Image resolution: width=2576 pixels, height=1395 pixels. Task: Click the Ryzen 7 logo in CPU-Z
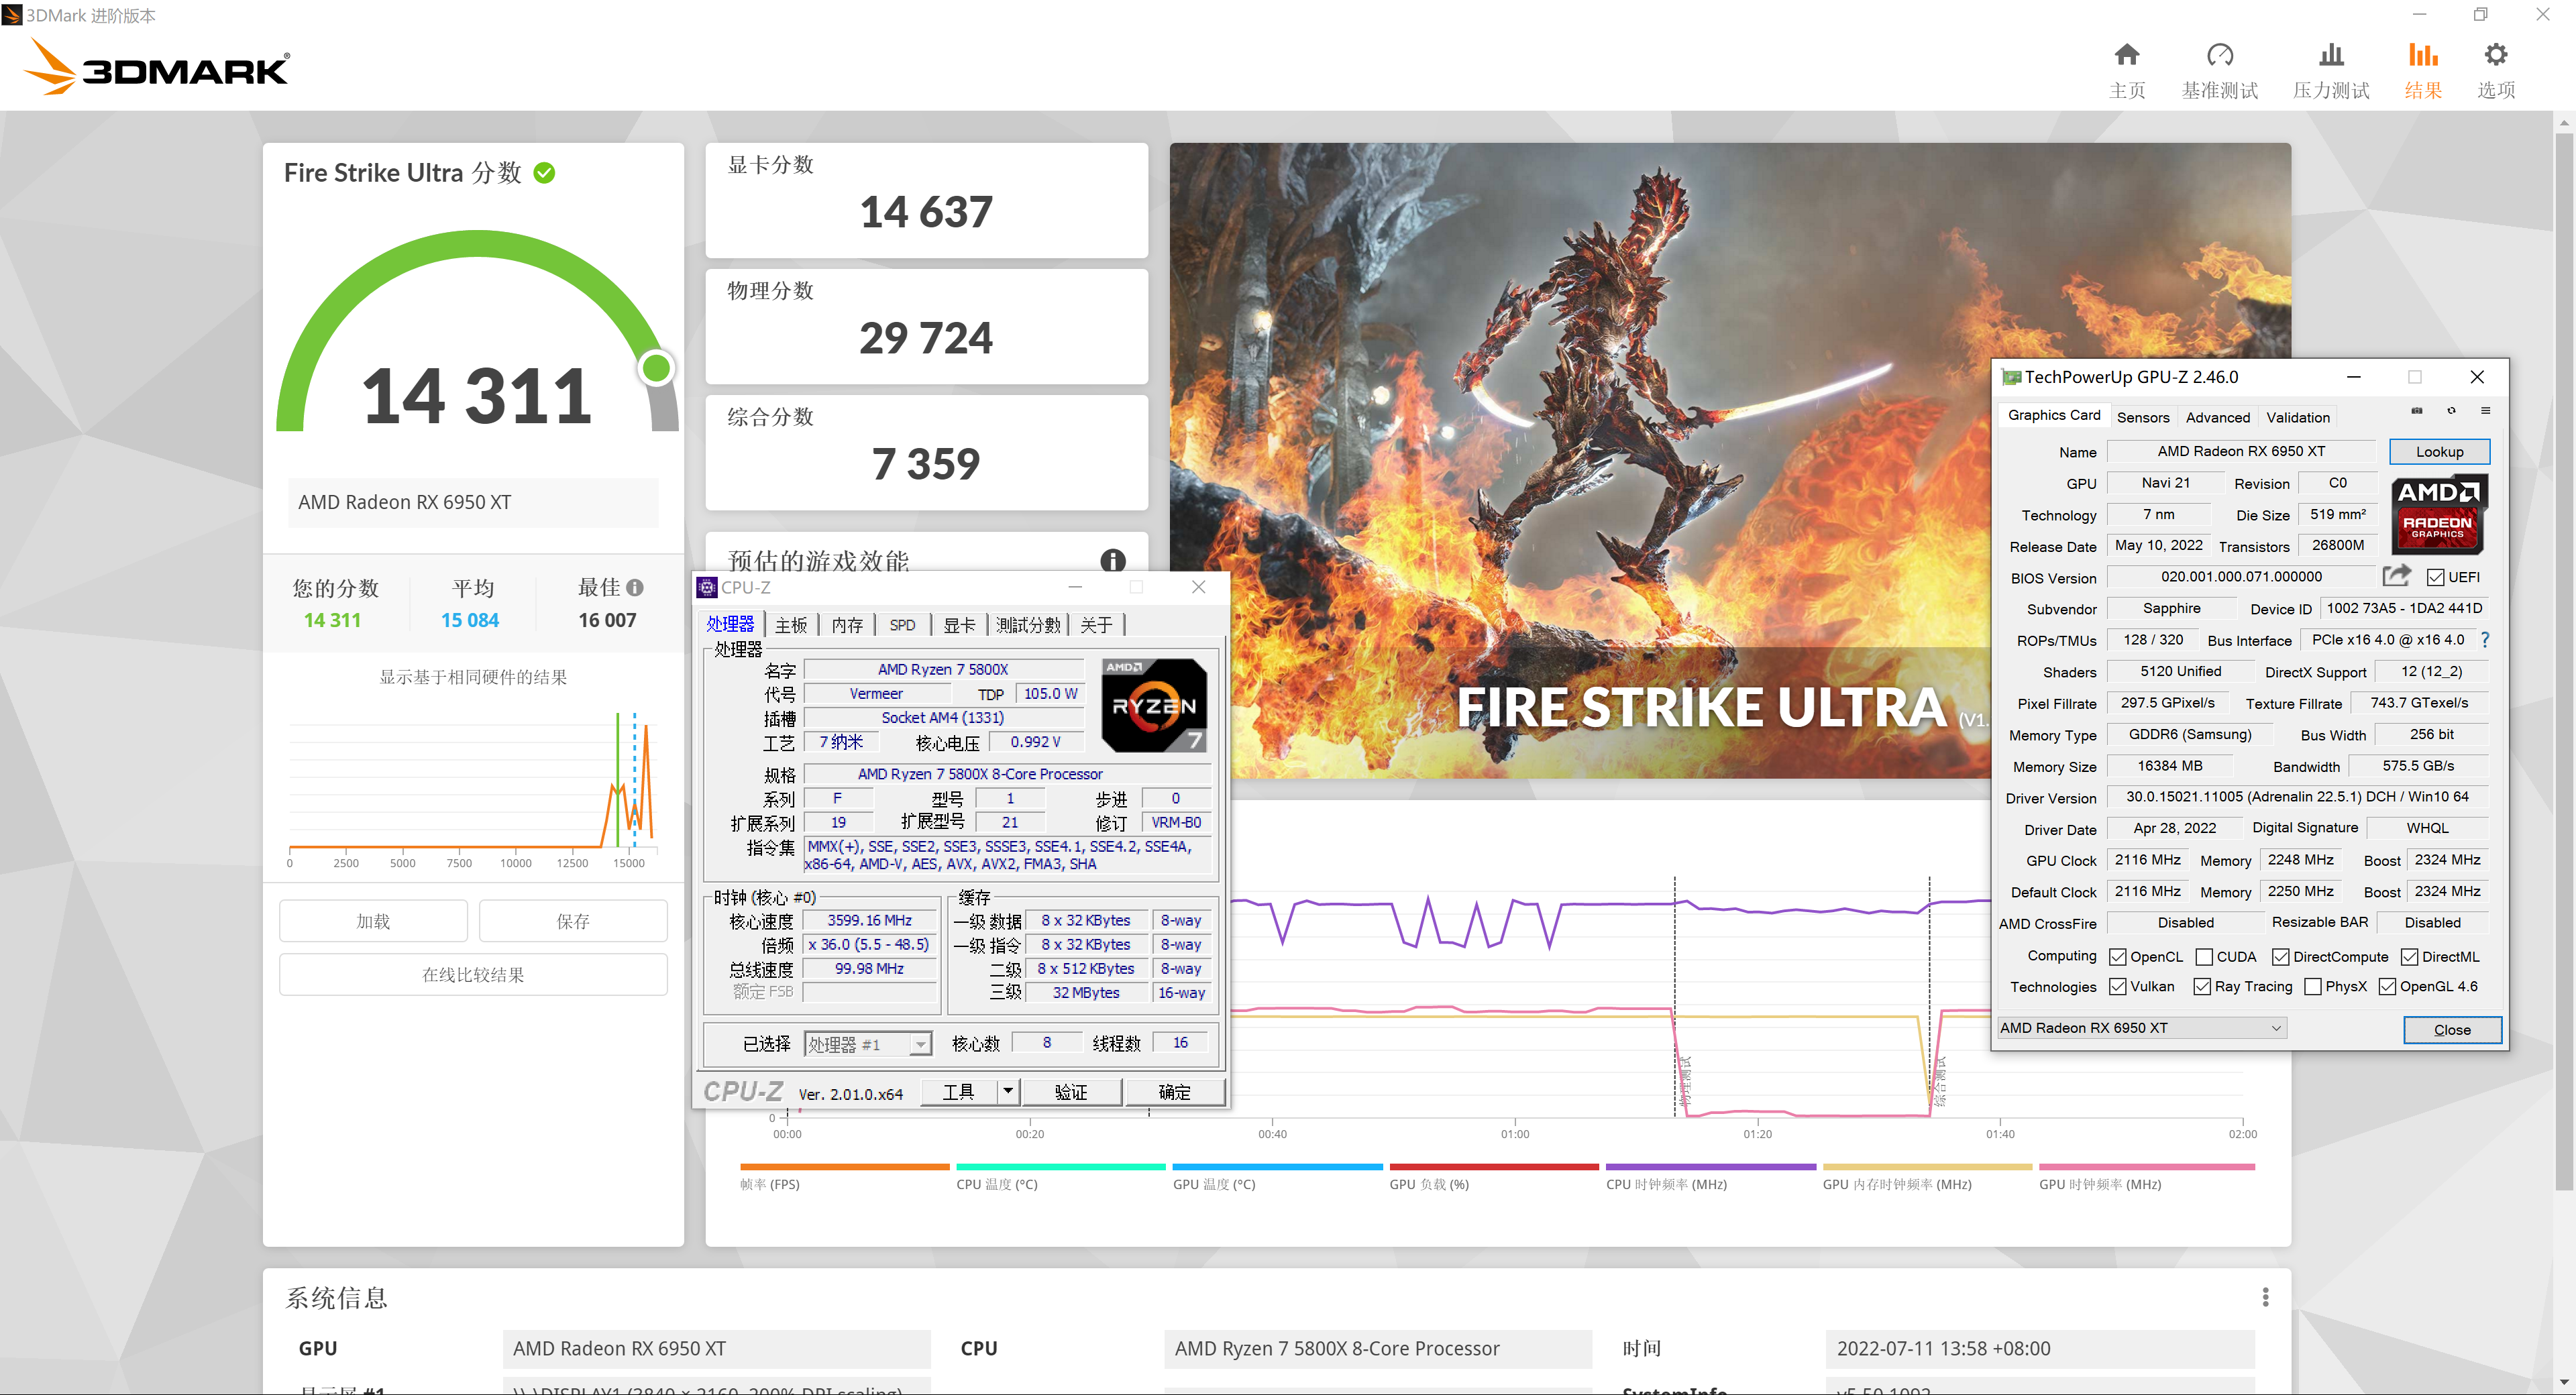click(1154, 705)
